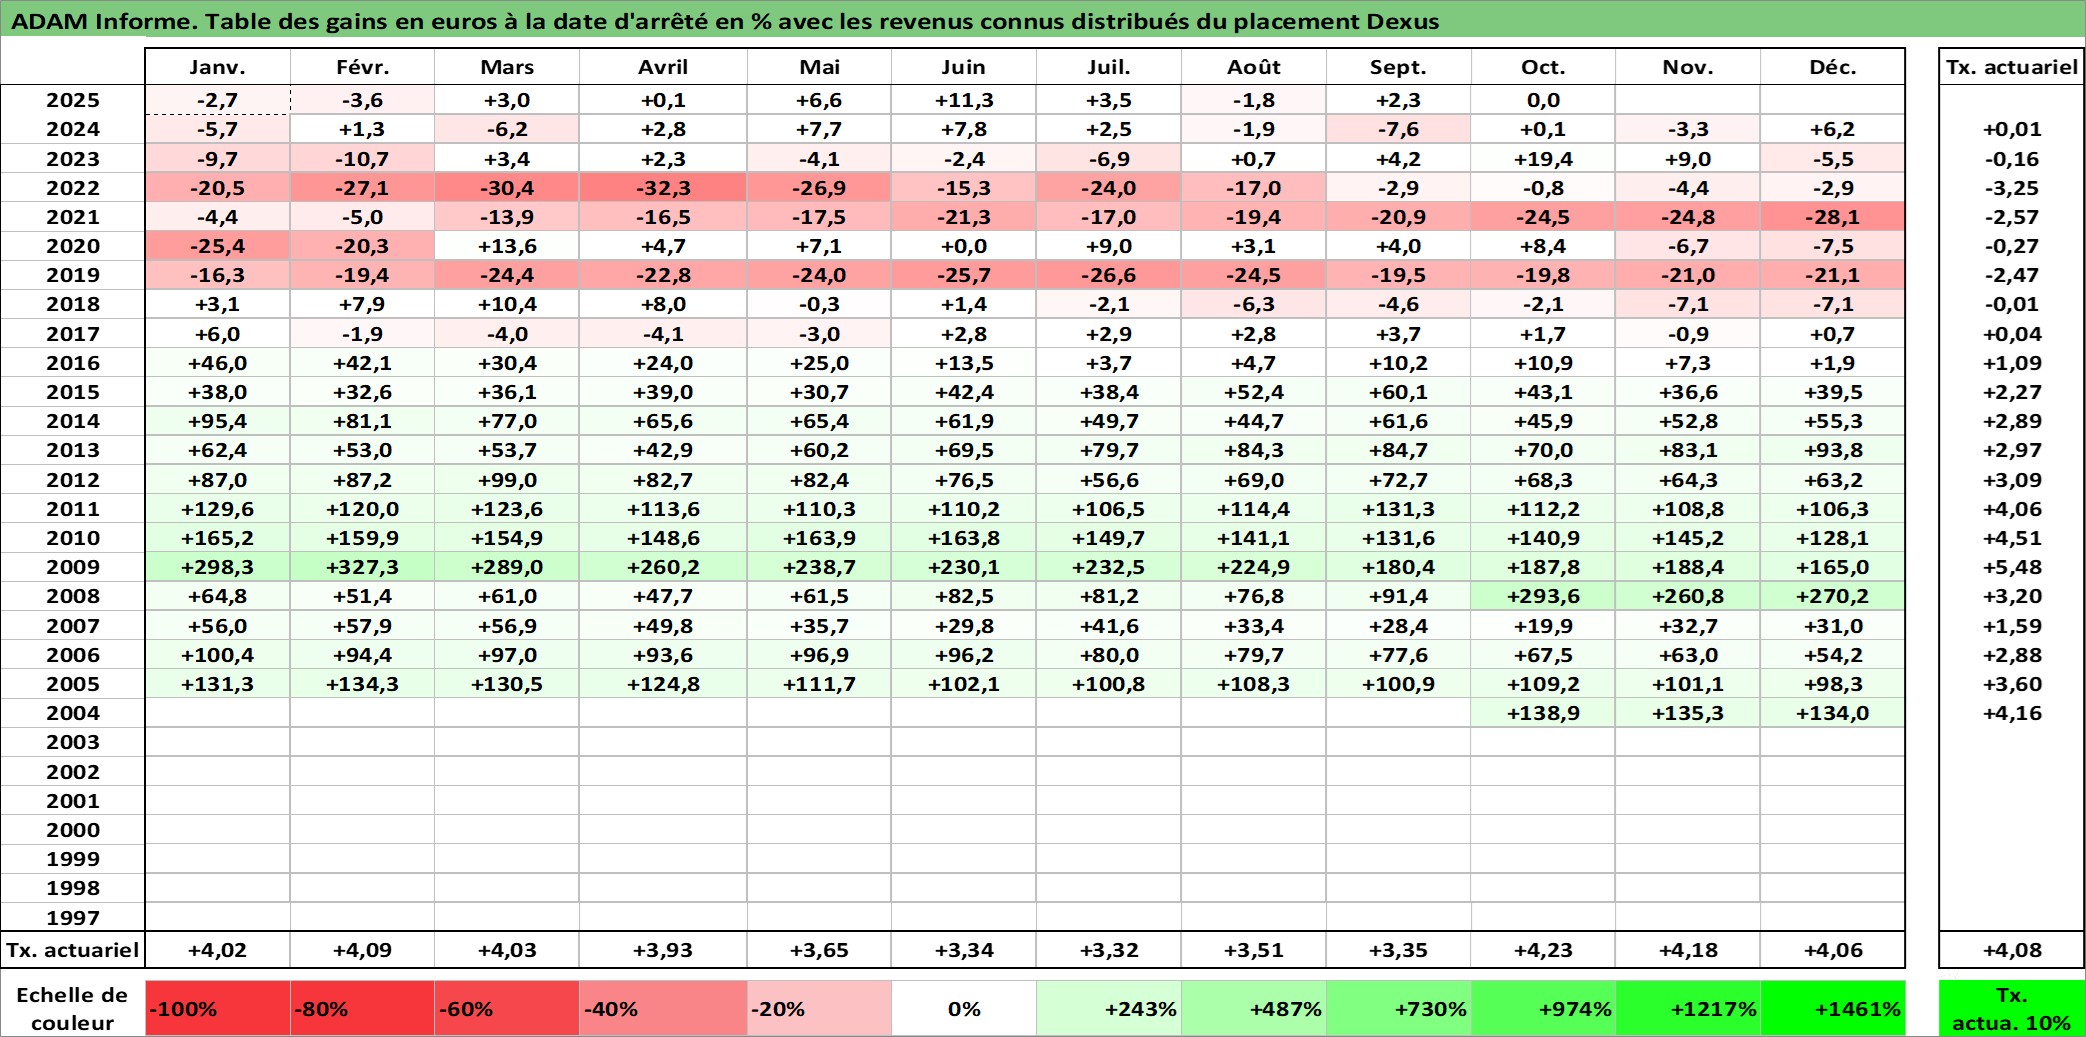Screen dimensions: 2086x1037
Task: Click the +46,0 cell for Janv. 2016
Action: (218, 363)
